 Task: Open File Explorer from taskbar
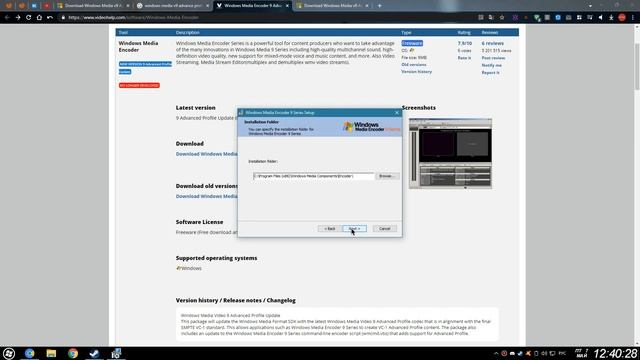(51, 353)
